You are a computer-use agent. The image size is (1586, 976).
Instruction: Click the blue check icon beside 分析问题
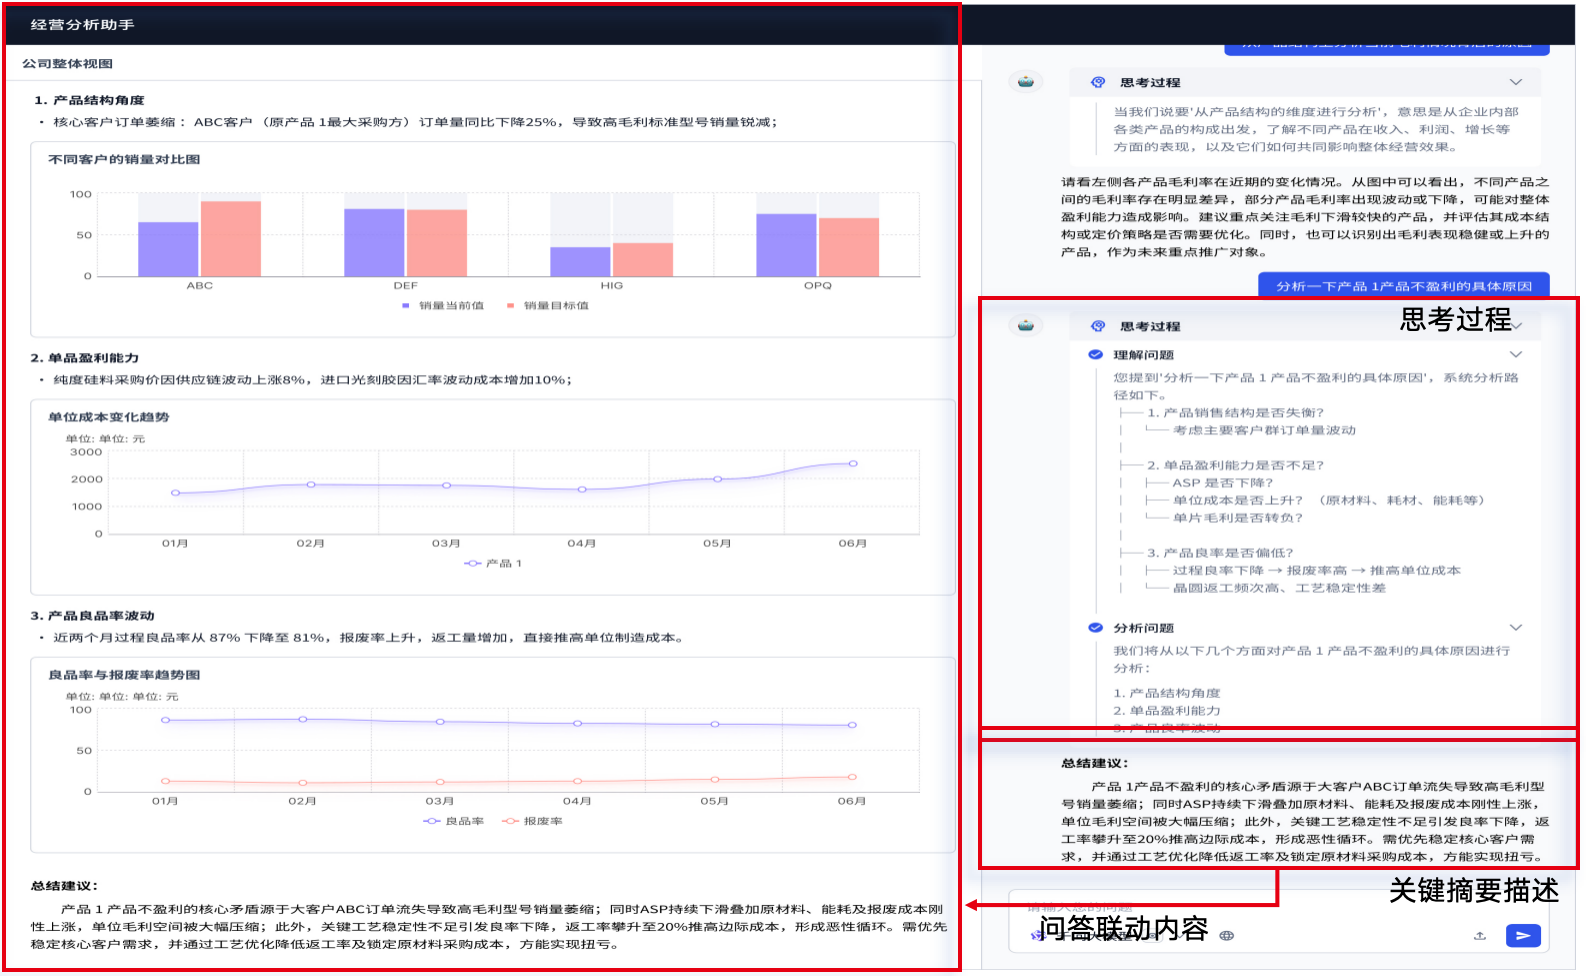(1095, 628)
